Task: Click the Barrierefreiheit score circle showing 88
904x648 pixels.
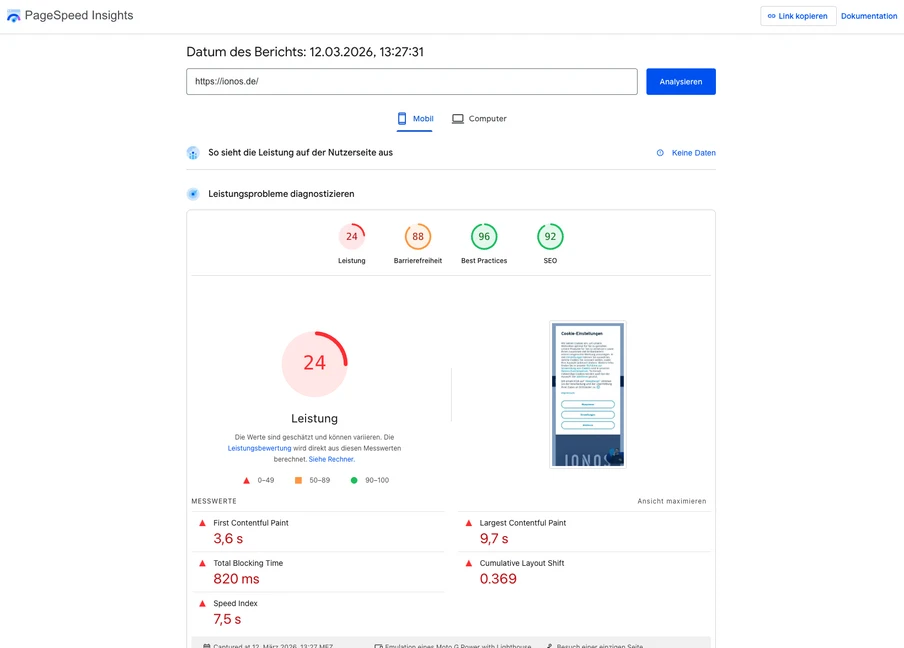Action: click(x=417, y=236)
